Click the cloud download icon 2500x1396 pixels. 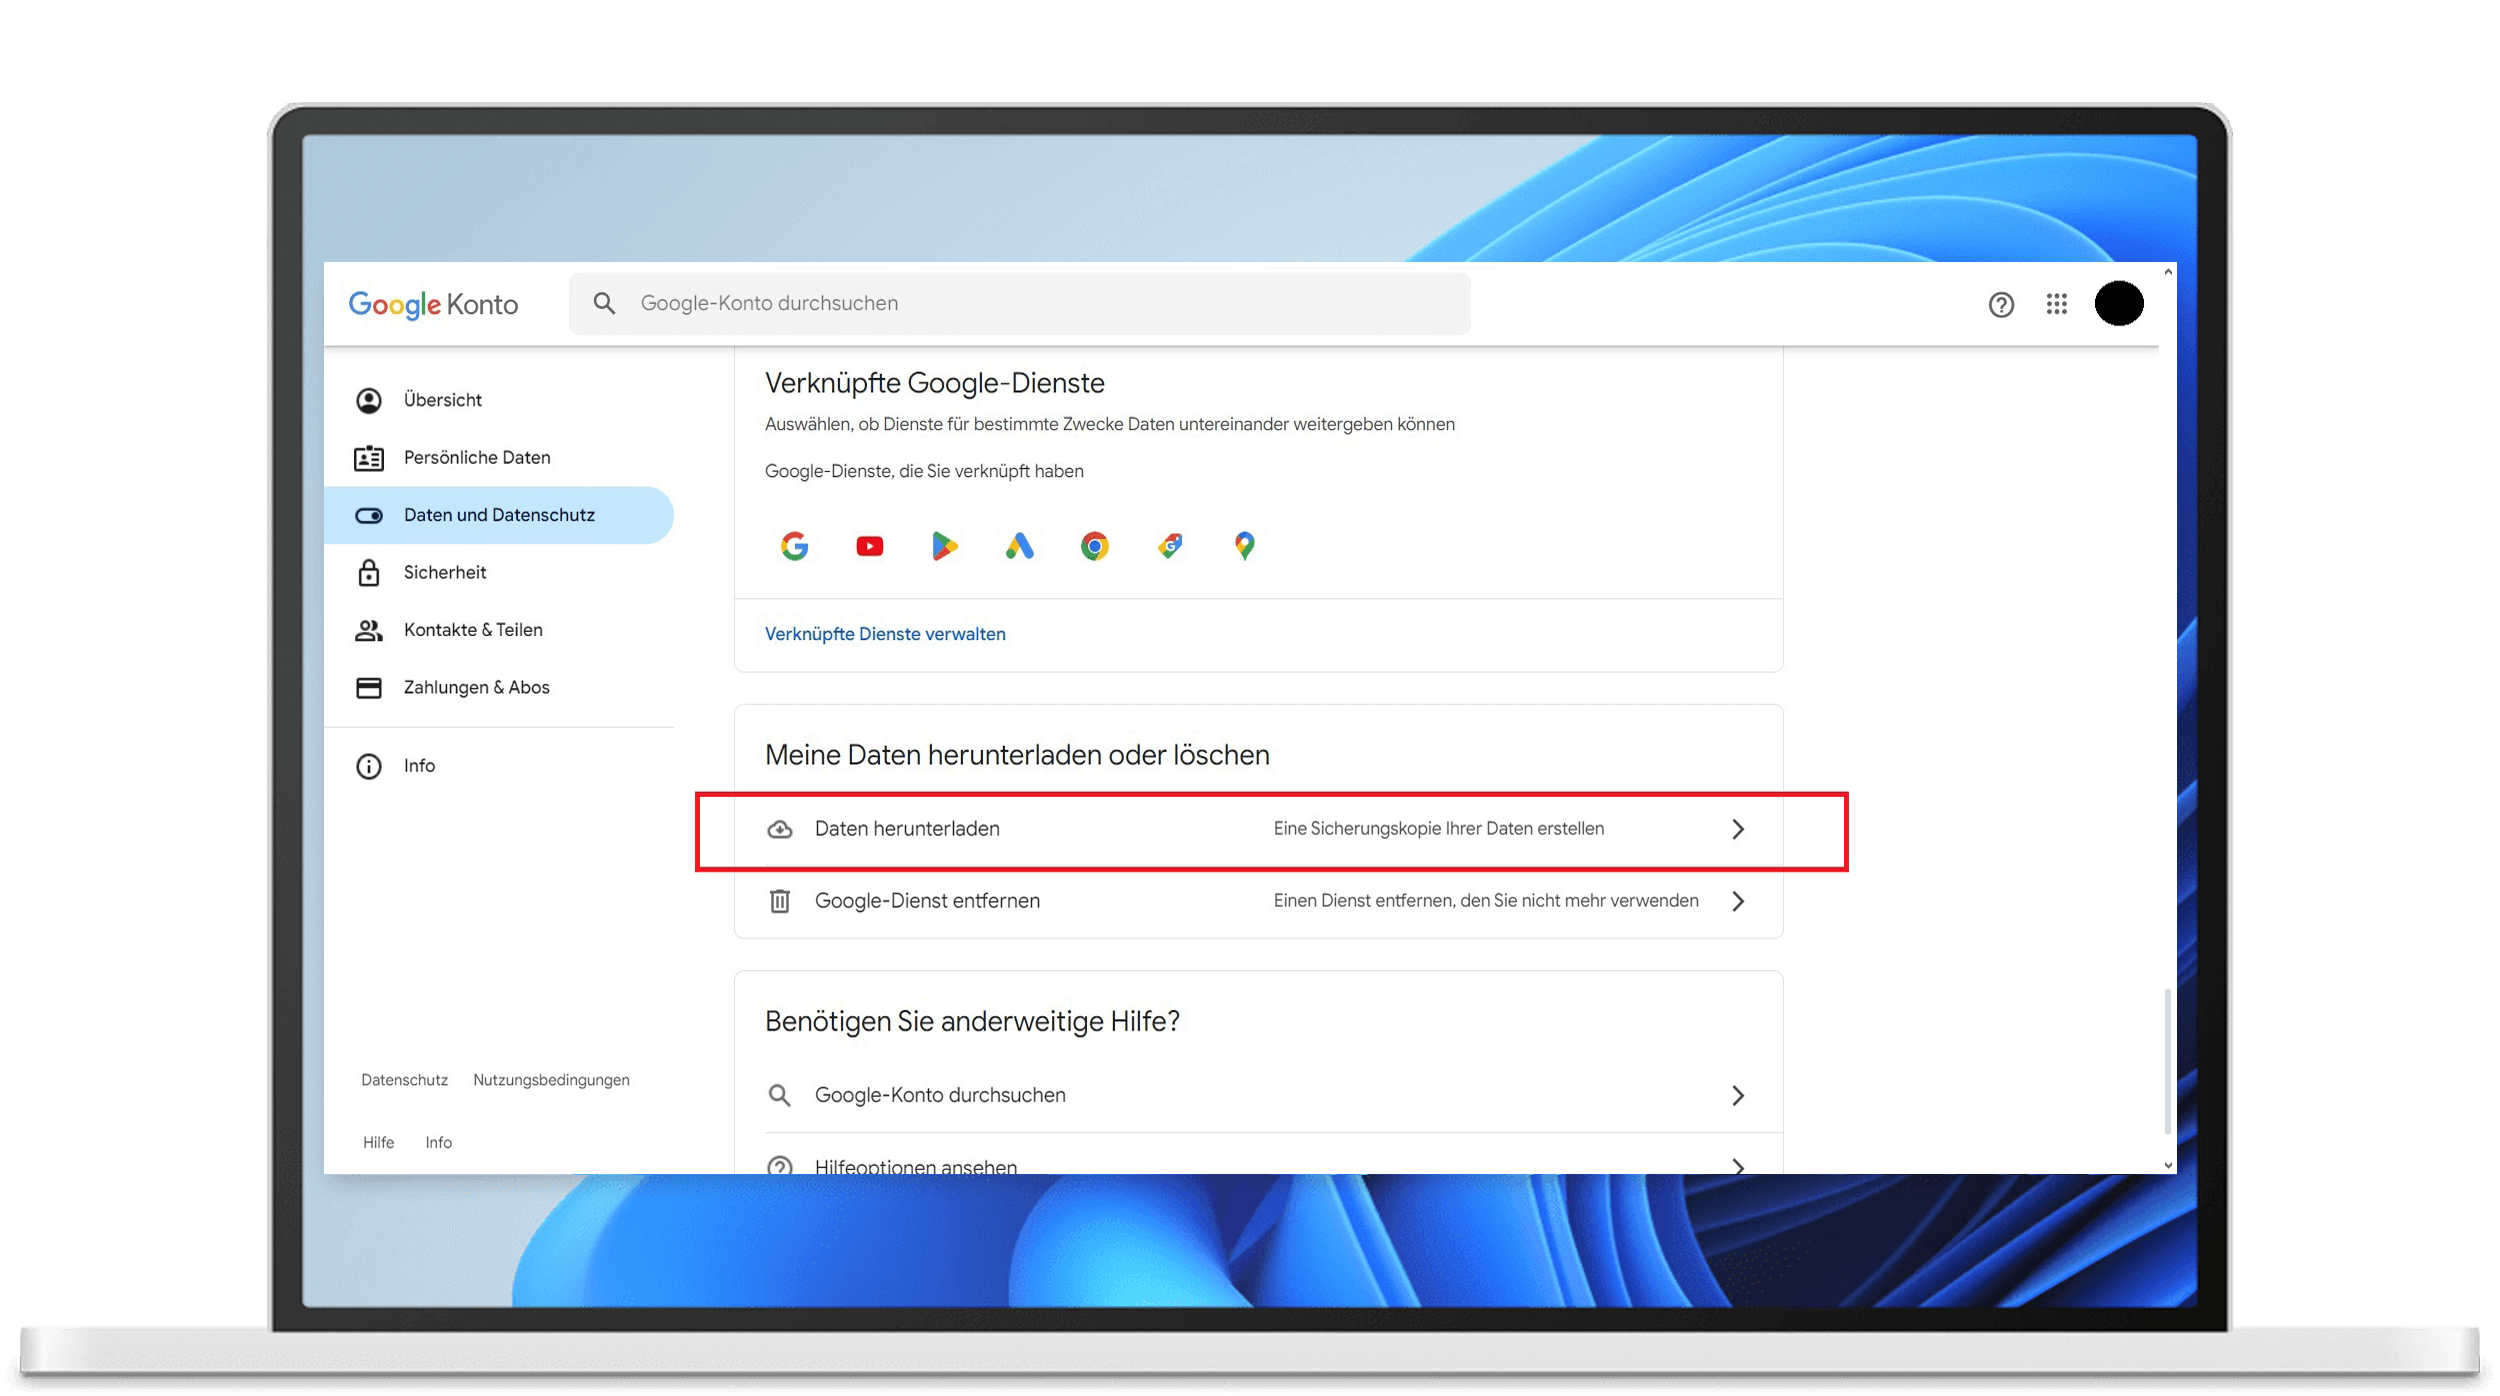pyautogui.click(x=779, y=829)
